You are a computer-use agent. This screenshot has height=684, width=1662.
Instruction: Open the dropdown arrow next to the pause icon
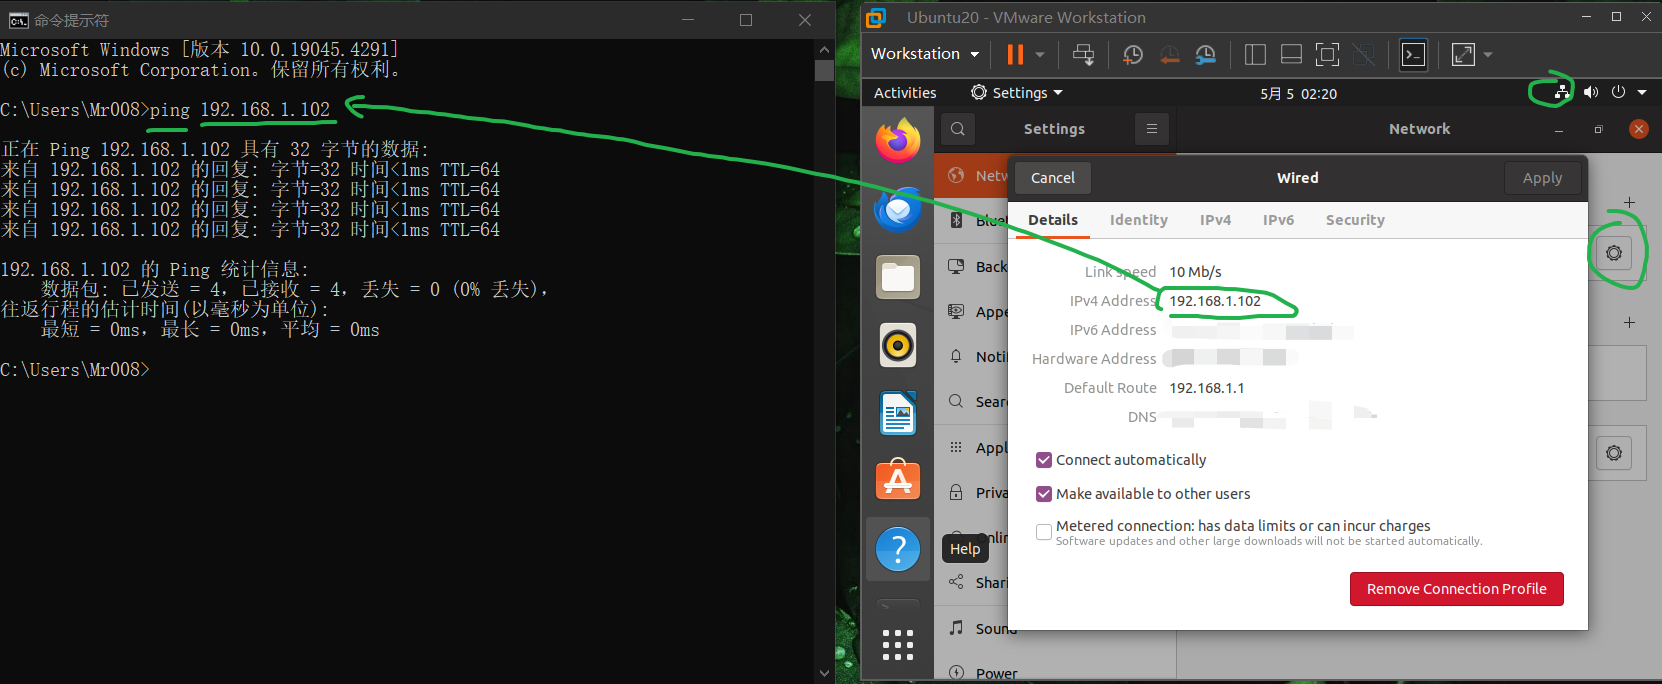click(1040, 54)
